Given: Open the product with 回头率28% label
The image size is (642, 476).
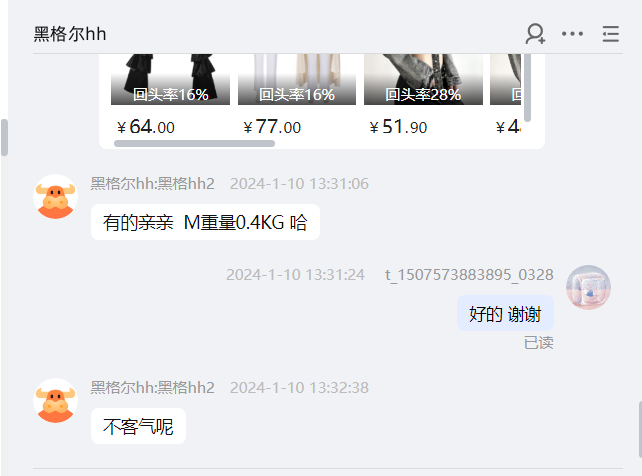Looking at the screenshot, I should tap(423, 95).
